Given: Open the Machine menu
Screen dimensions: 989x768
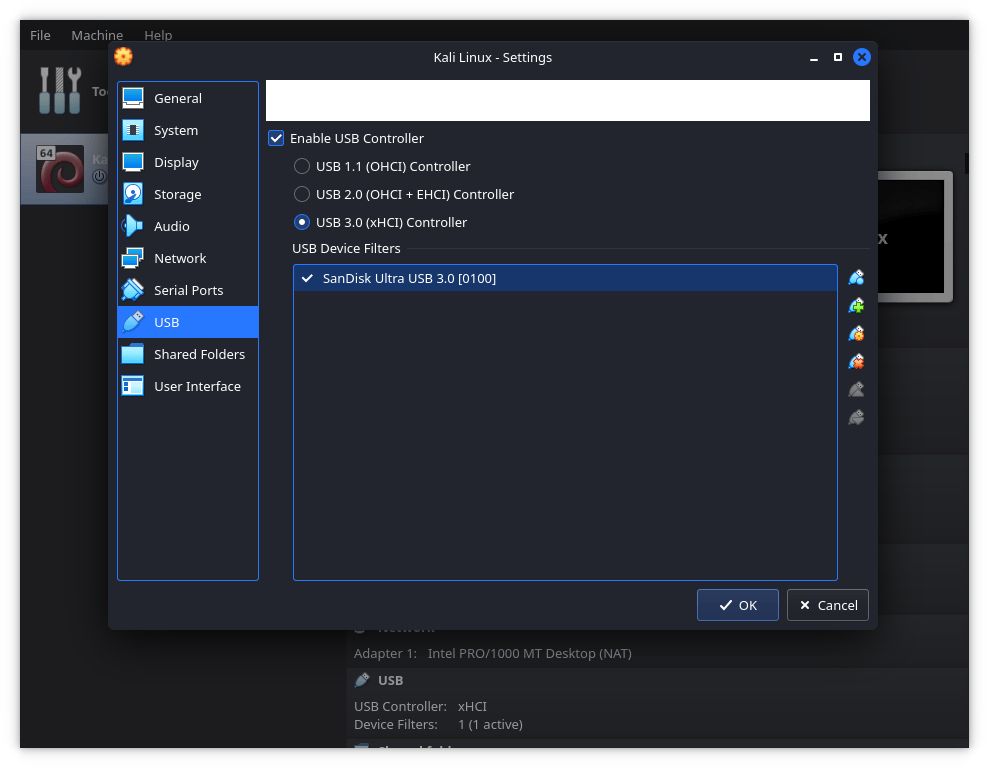Looking at the screenshot, I should 97,35.
